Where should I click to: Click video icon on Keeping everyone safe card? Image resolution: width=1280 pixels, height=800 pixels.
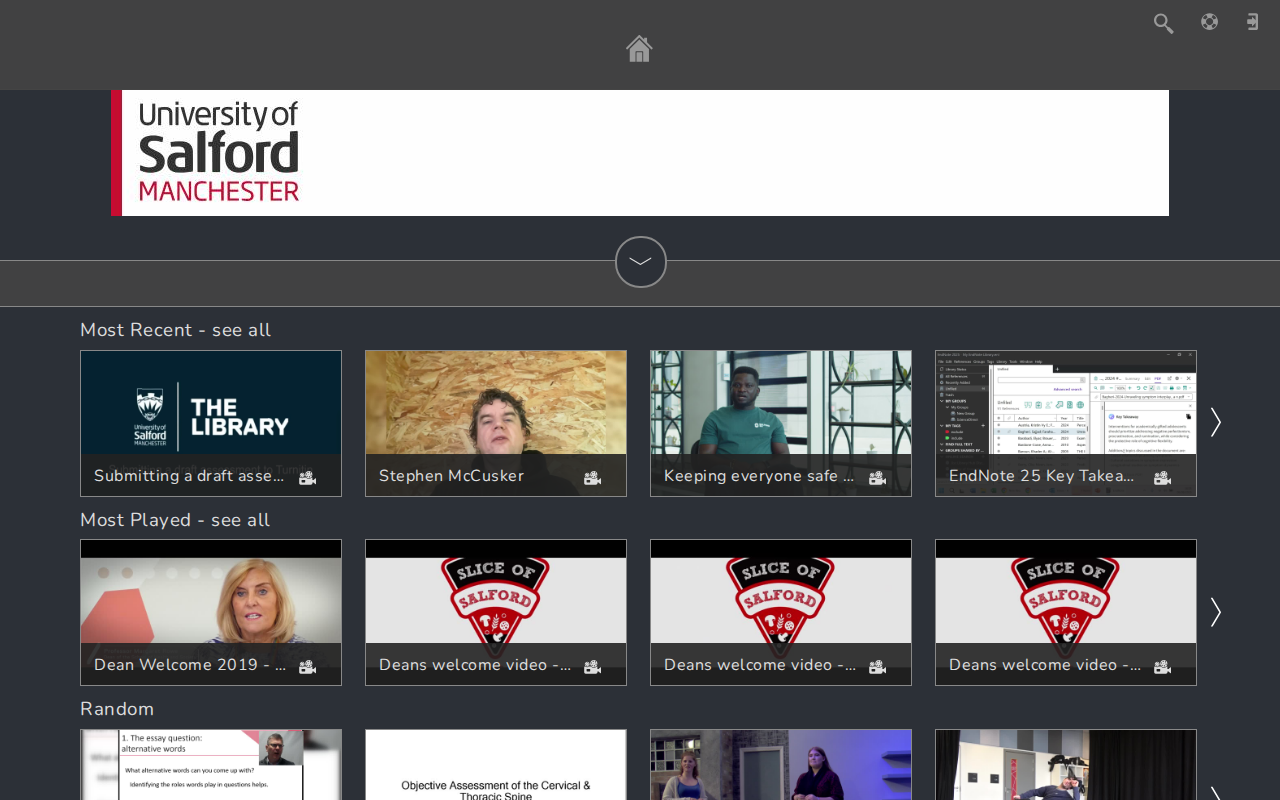[x=877, y=478]
